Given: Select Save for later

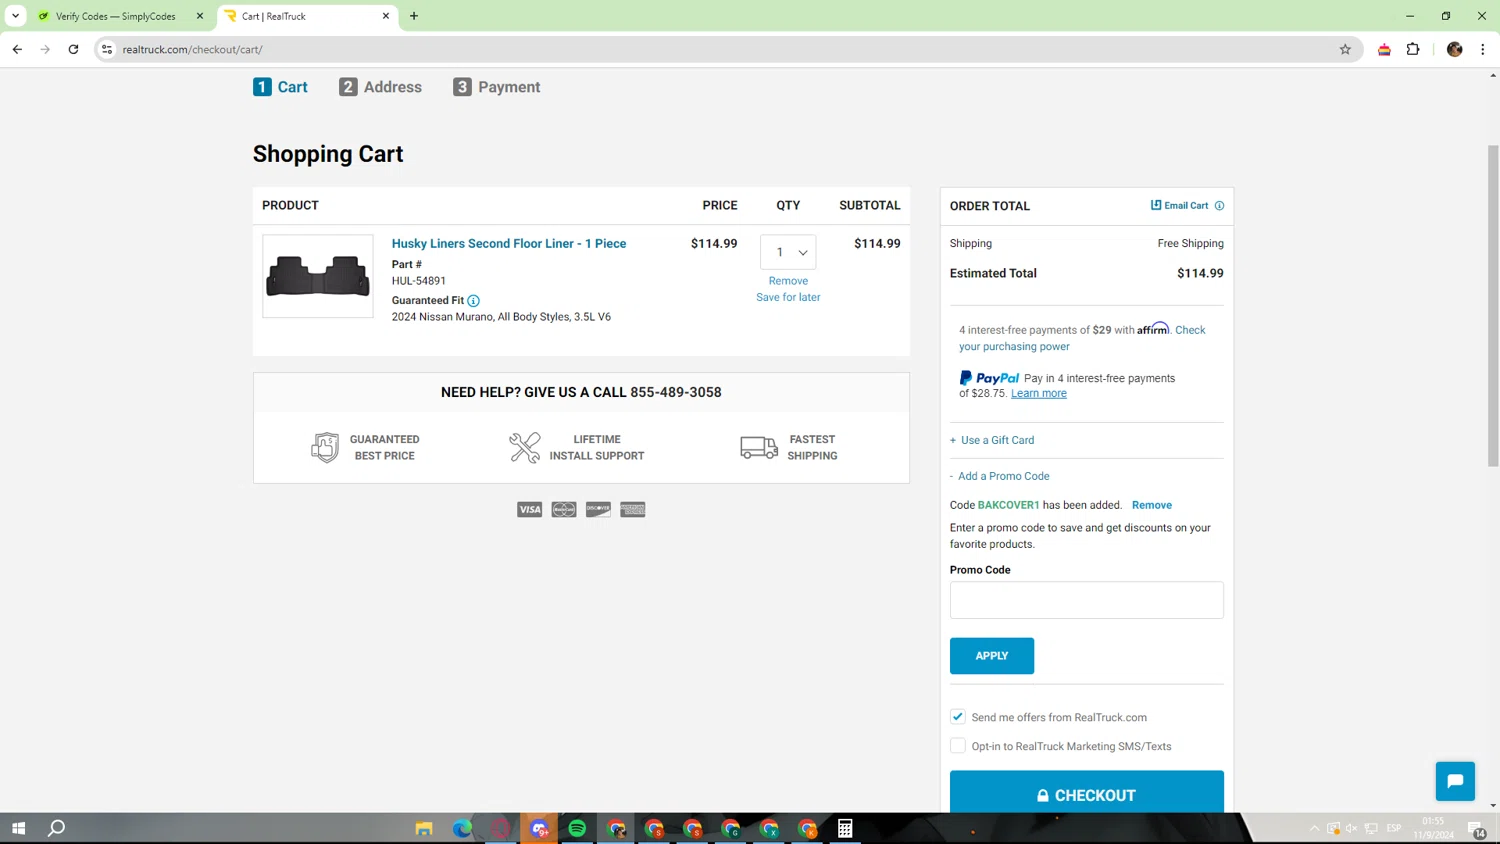Looking at the screenshot, I should [788, 297].
